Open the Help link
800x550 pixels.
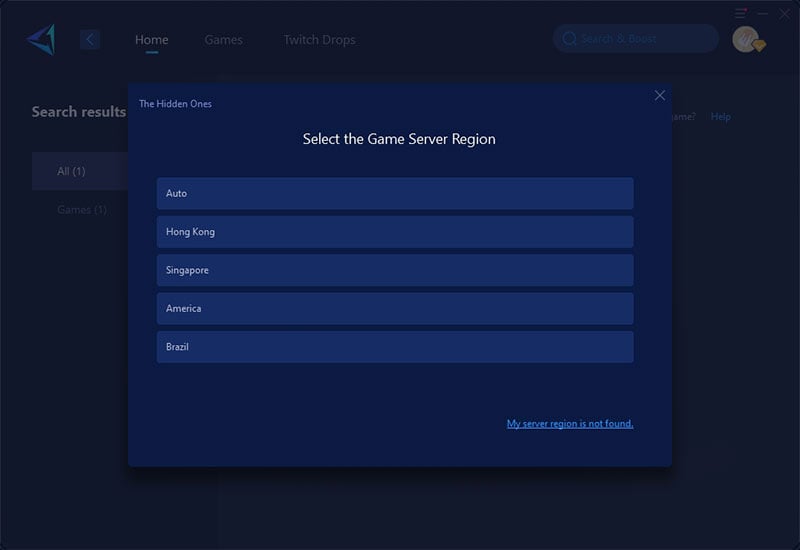[x=720, y=117]
